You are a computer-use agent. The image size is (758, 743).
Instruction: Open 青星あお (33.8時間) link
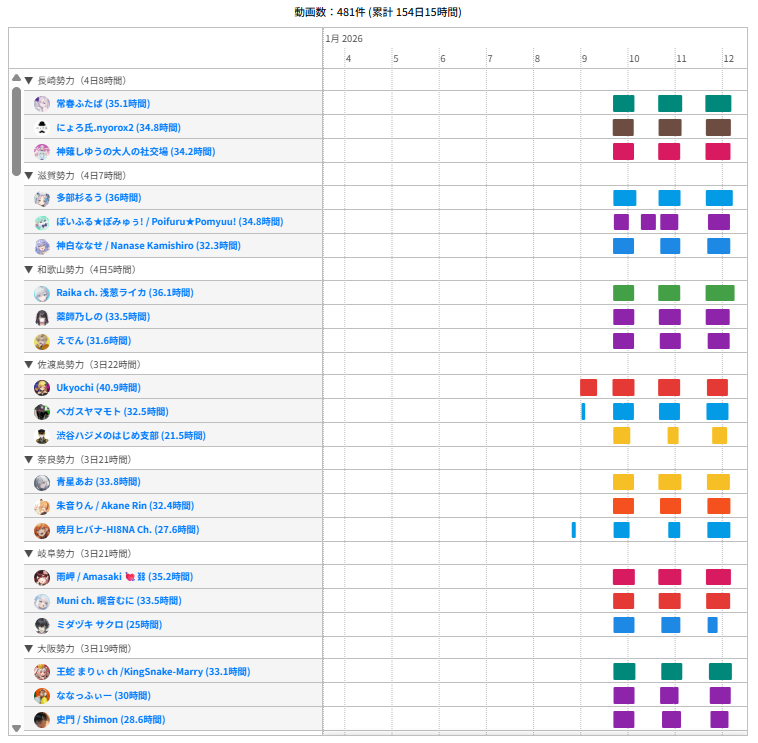pyautogui.click(x=98, y=481)
